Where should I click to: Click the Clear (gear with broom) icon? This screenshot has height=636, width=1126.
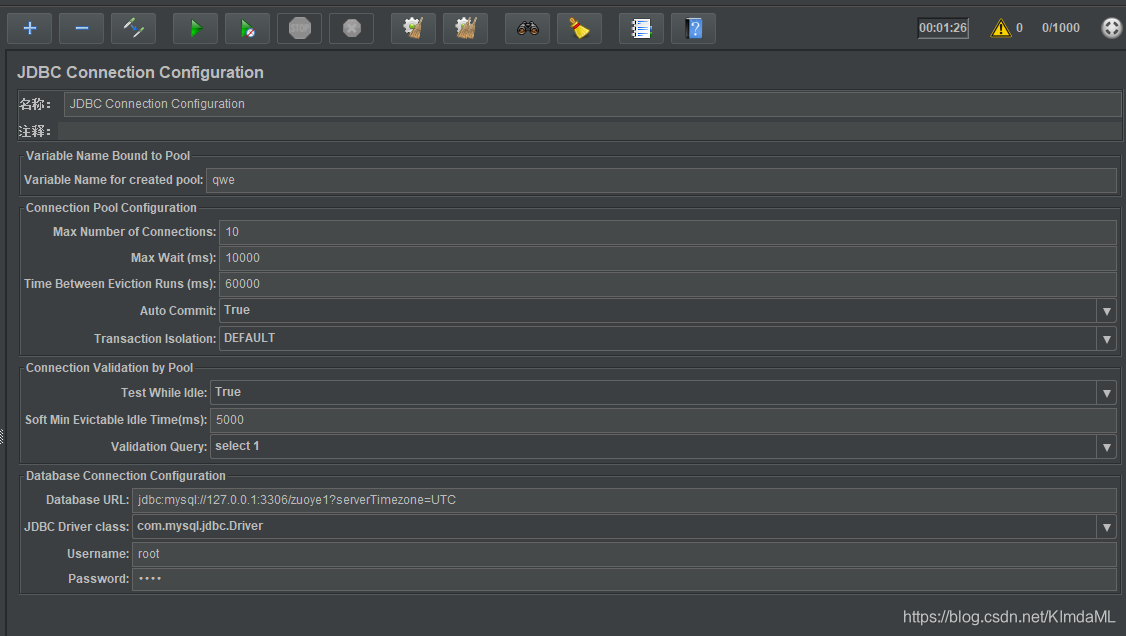click(413, 29)
